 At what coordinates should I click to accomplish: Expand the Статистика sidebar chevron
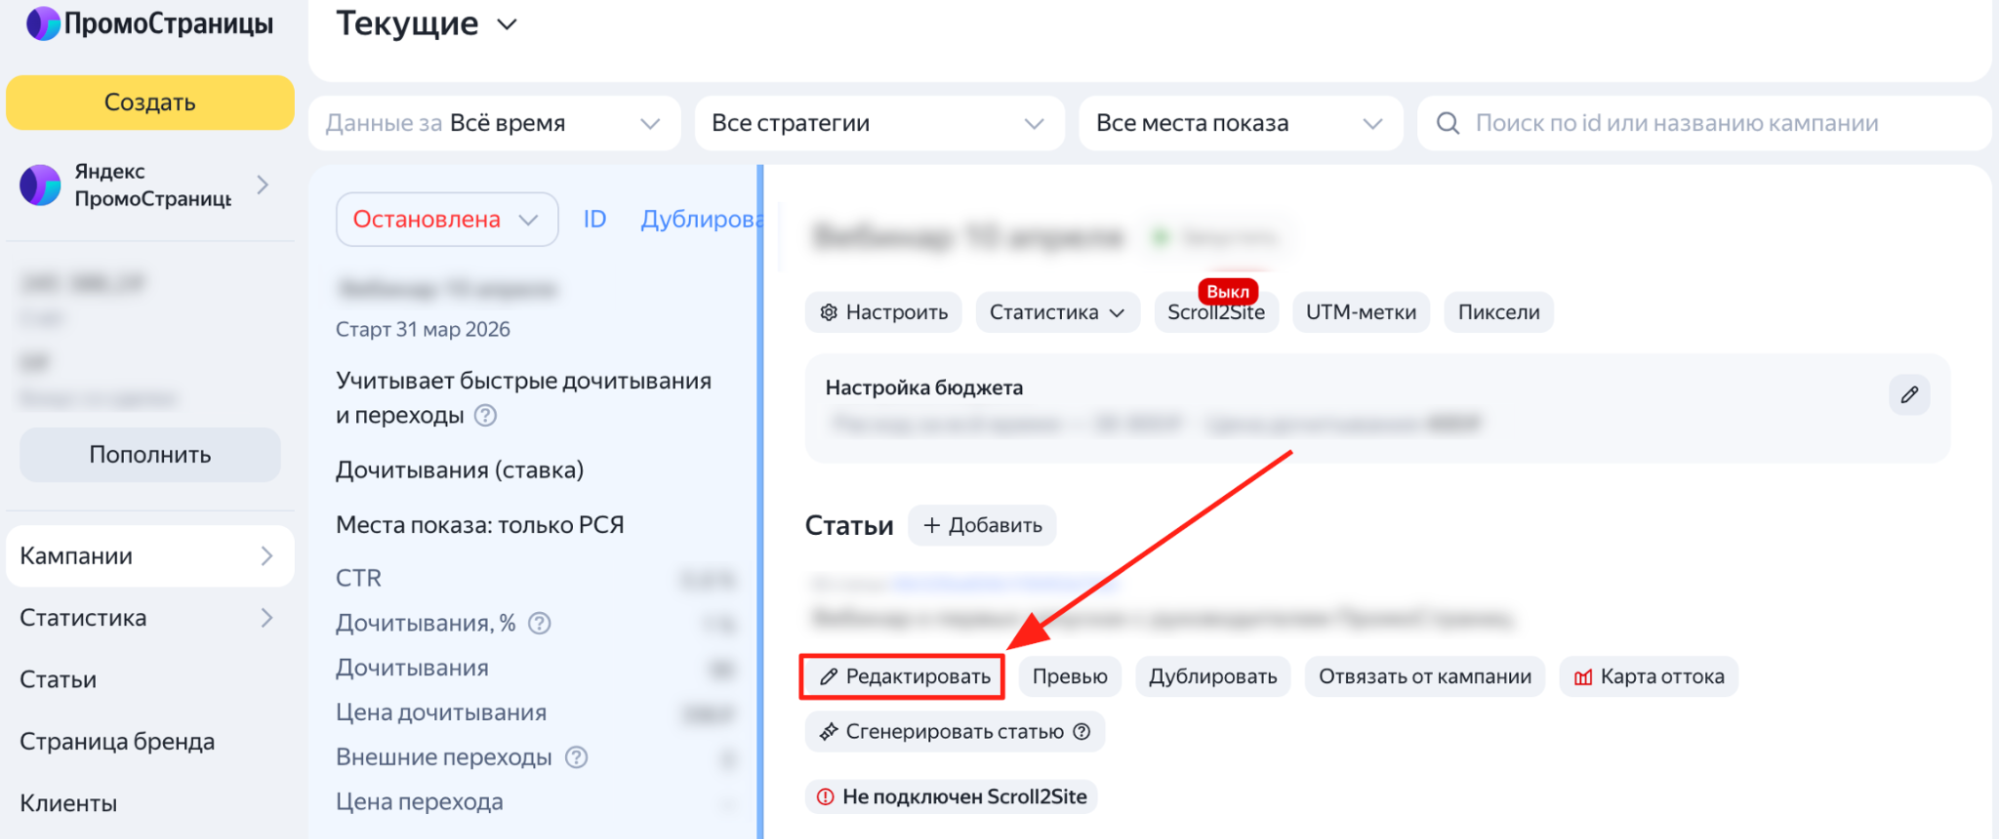pyautogui.click(x=267, y=618)
